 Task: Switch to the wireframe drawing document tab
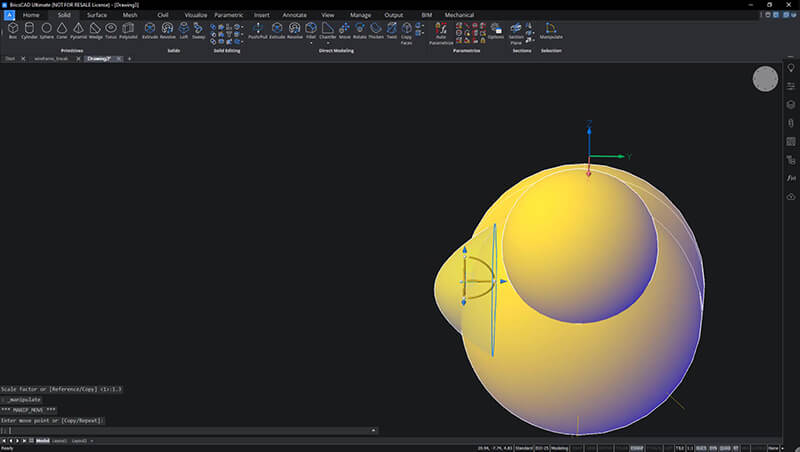tap(52, 59)
